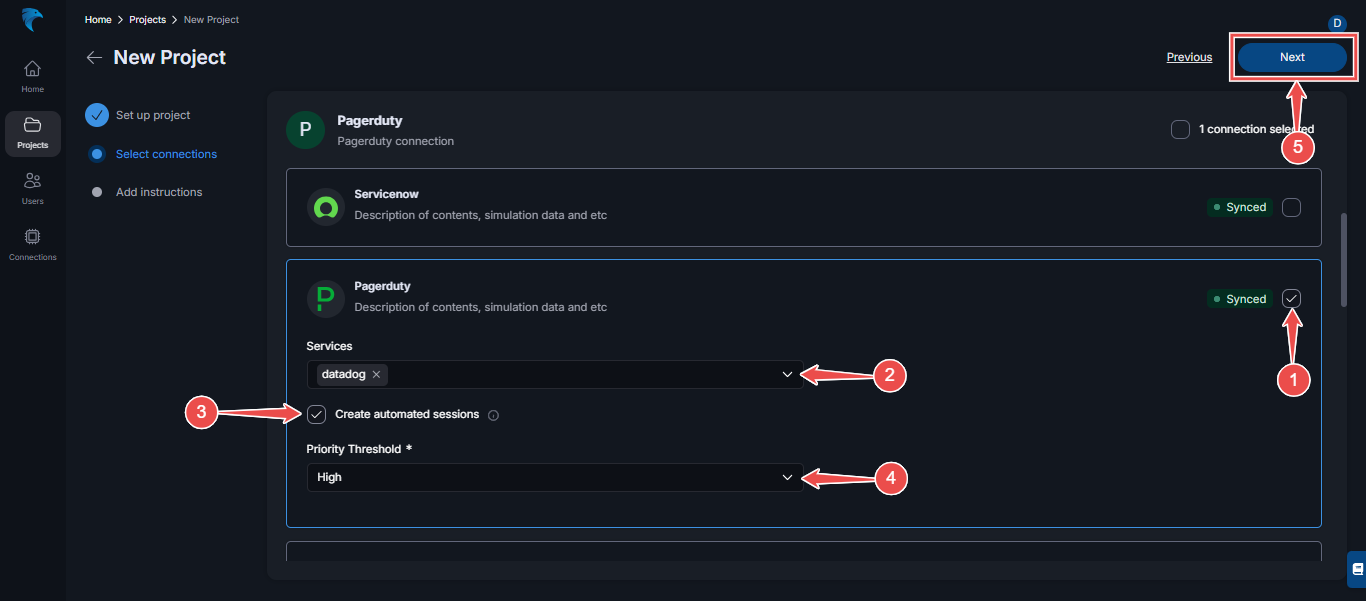Click the Next button
The image size is (1366, 601).
pos(1292,57)
